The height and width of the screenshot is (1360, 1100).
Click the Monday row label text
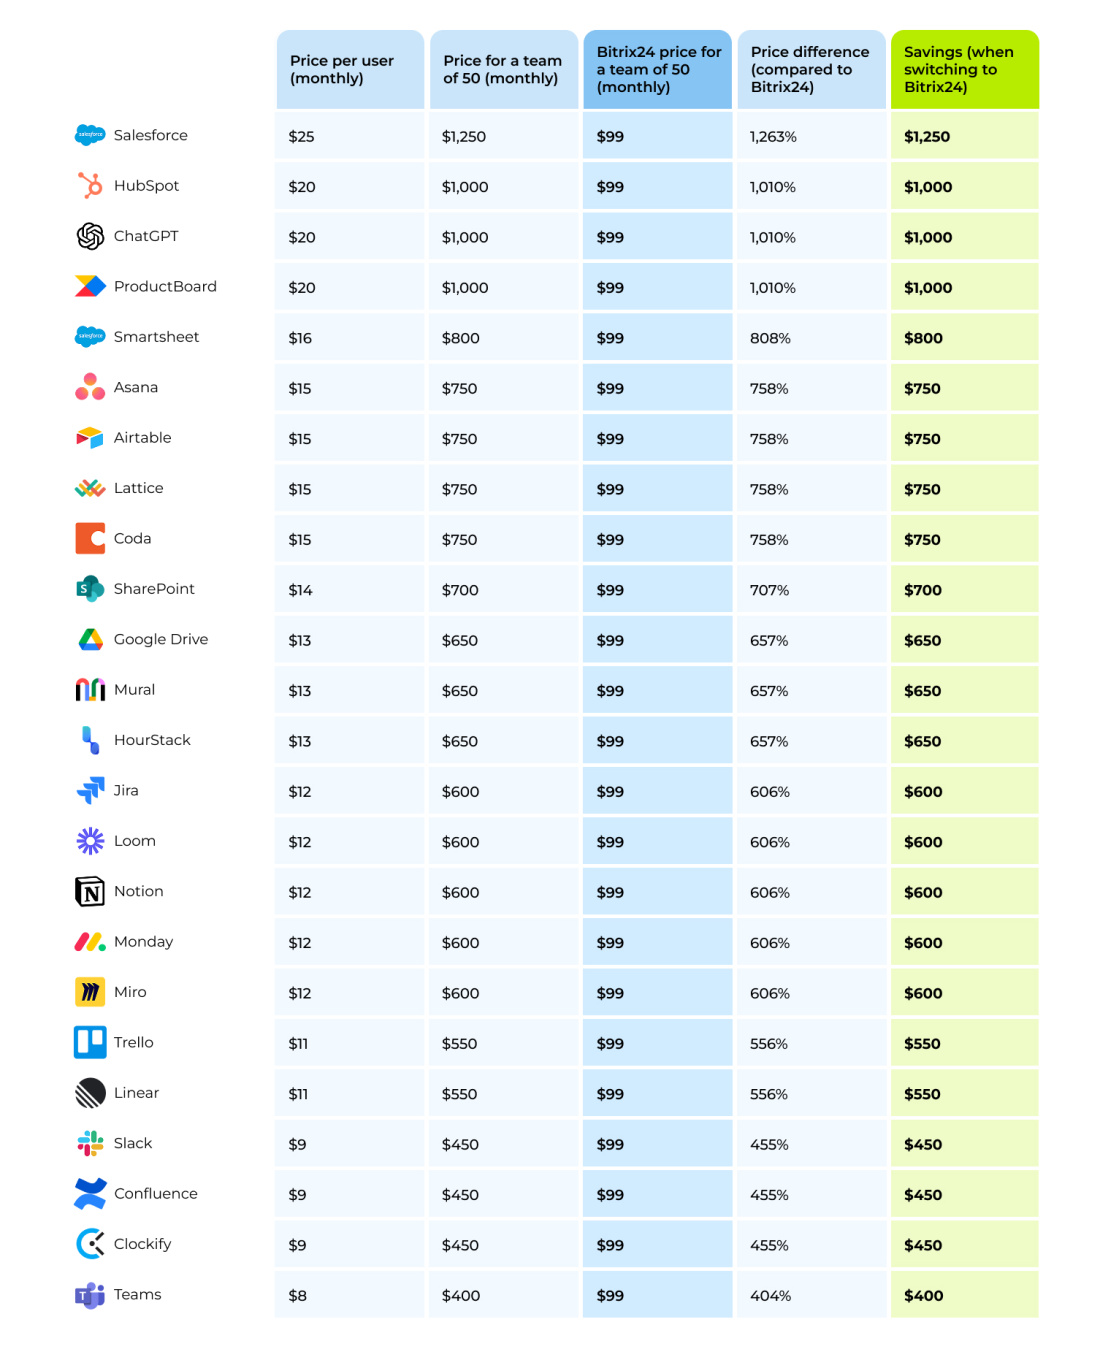[x=143, y=941]
